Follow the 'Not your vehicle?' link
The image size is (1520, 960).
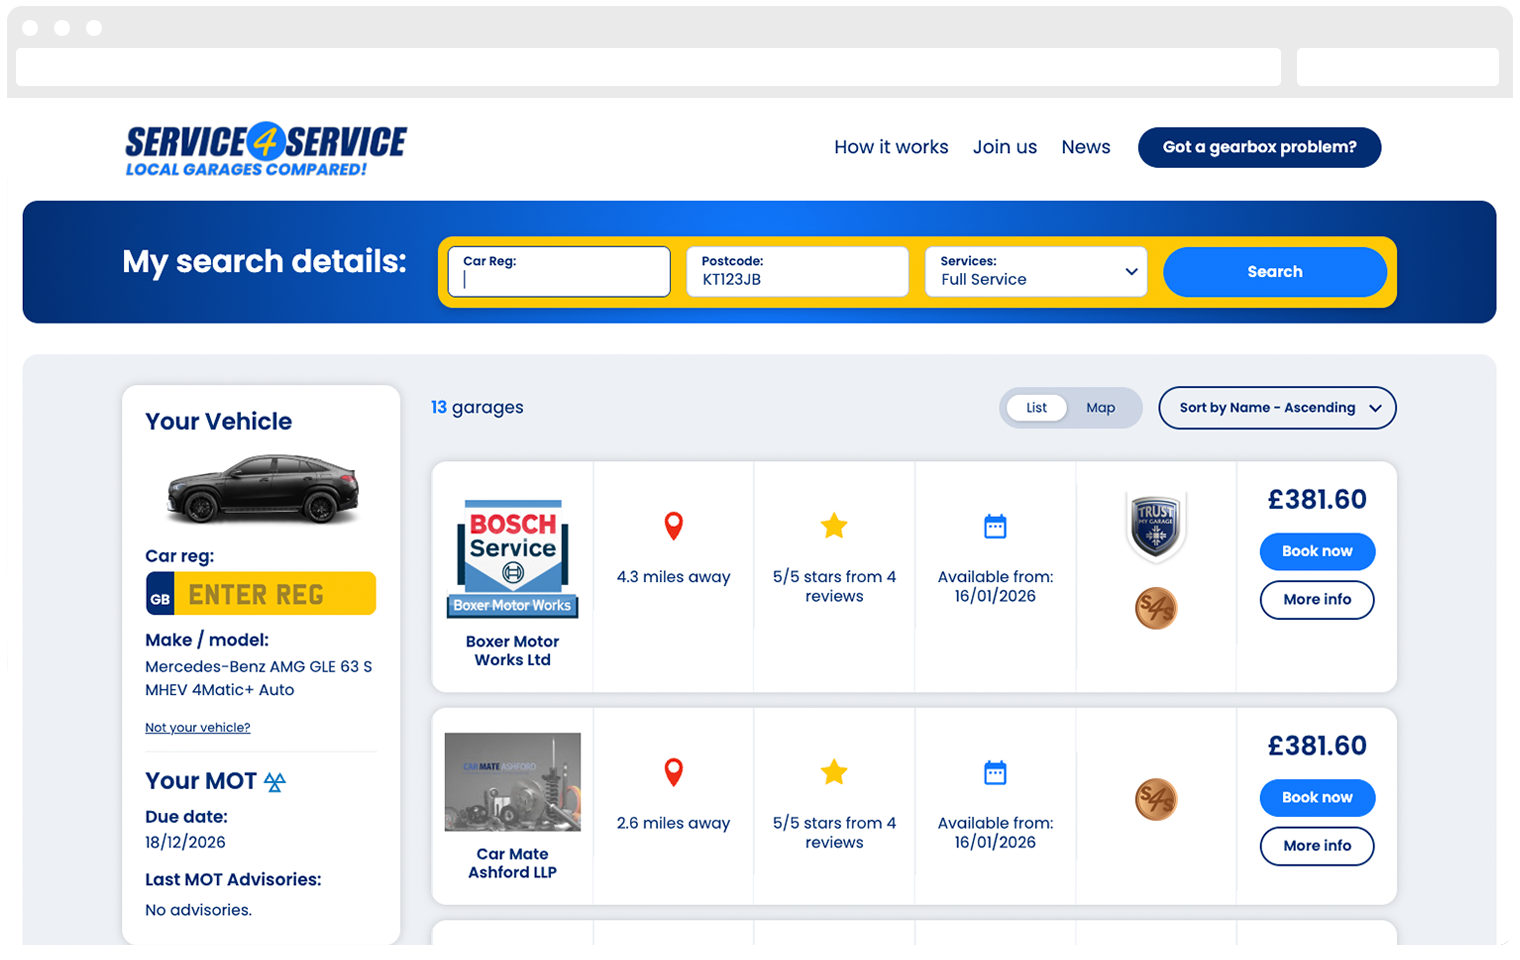coord(198,728)
